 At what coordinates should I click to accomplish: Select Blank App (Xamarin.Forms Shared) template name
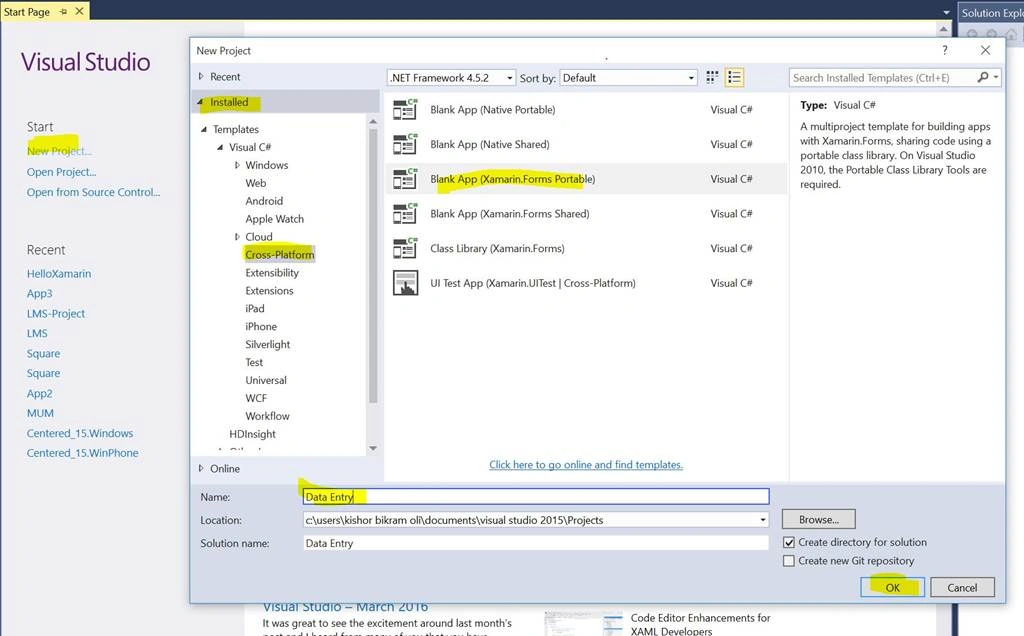coord(509,214)
